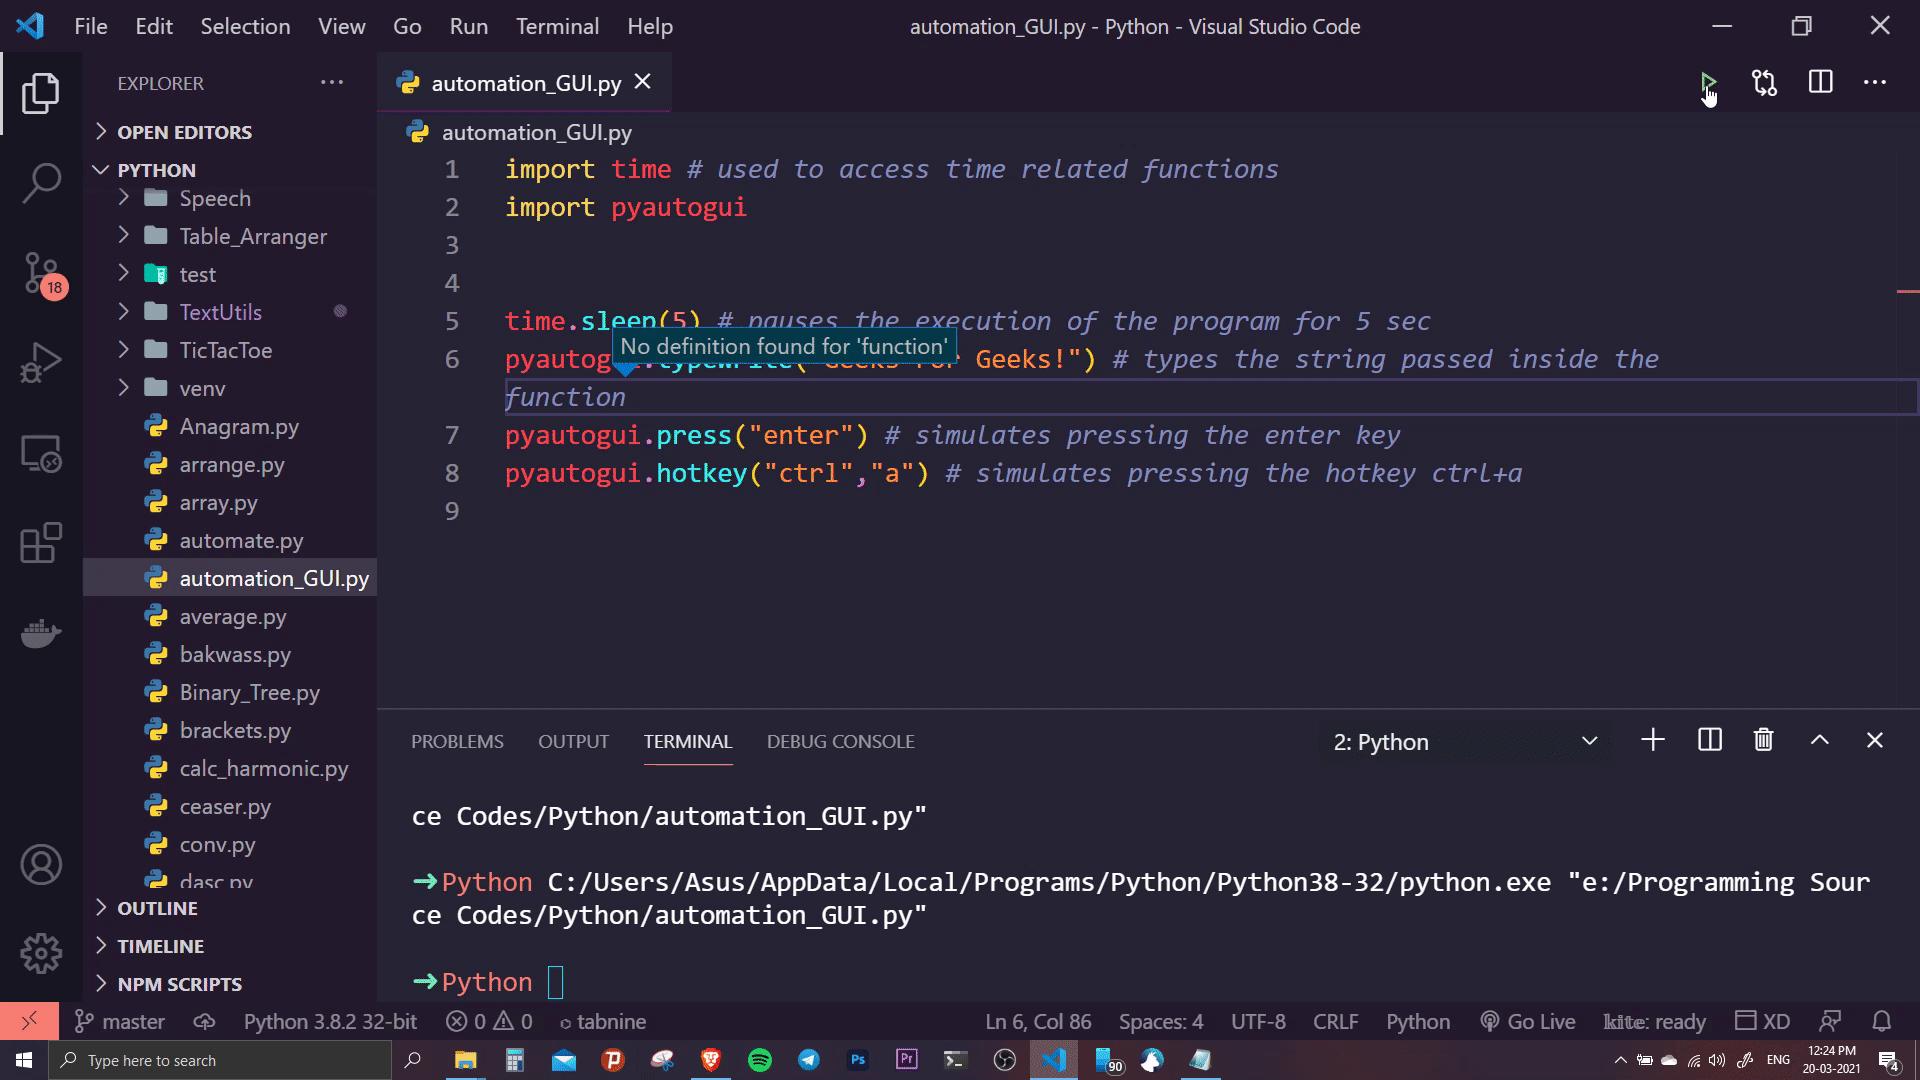Run the Python file with the play icon
1920x1080 pixels.
tap(1707, 82)
